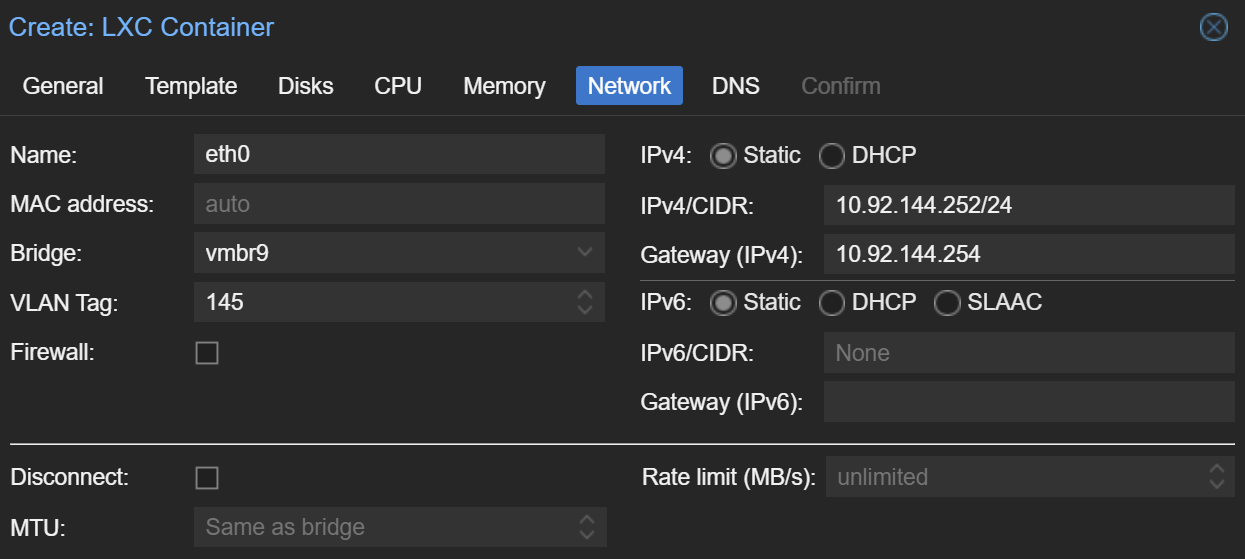Click the MTU spinner arrows
This screenshot has width=1245, height=559.
587,527
